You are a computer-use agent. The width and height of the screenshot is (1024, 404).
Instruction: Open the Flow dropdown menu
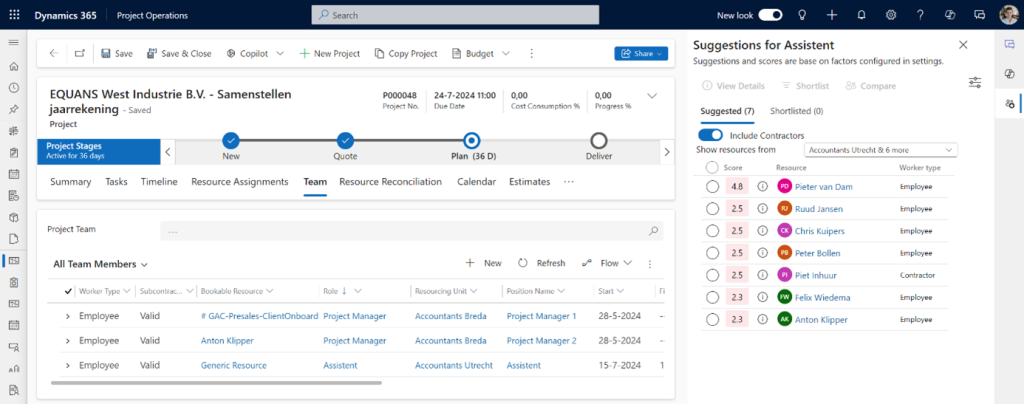point(607,263)
